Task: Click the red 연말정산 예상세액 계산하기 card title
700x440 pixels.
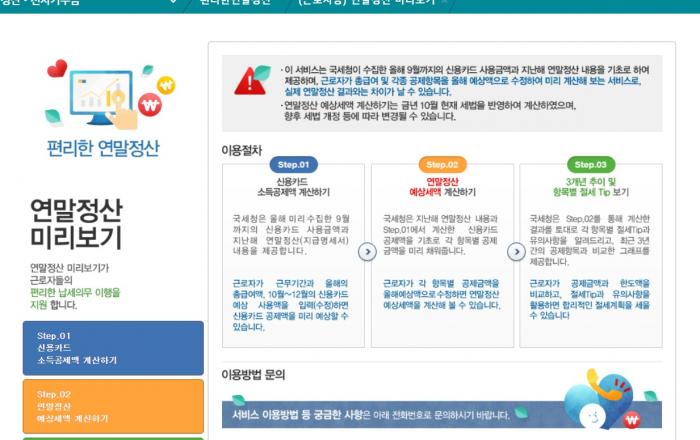Action: [x=441, y=188]
